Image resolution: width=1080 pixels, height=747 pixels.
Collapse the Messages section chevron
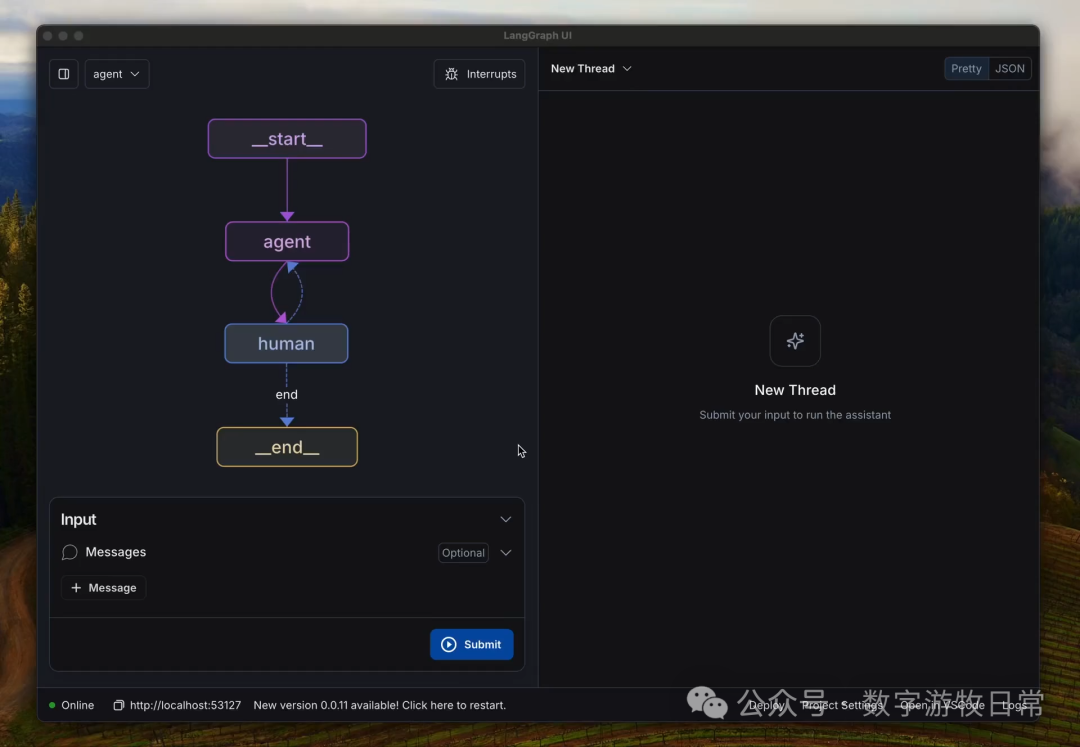tap(506, 553)
